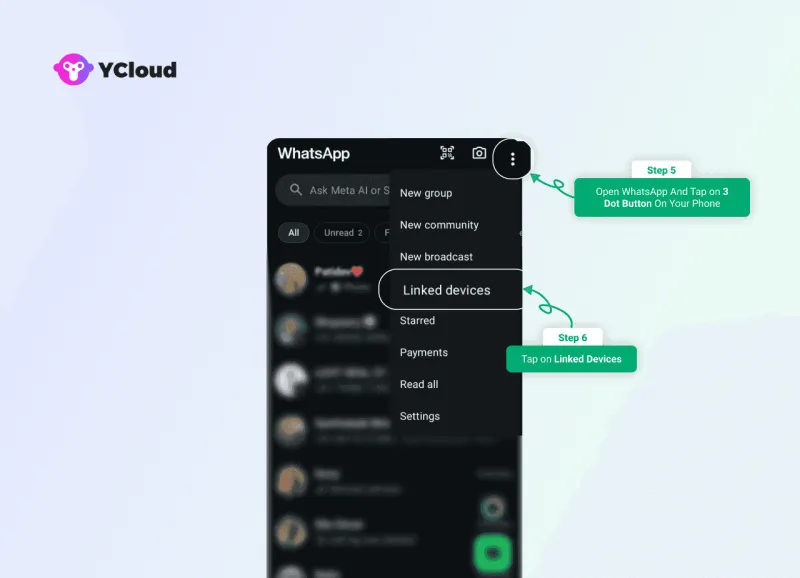Select the search magnifier icon
The height and width of the screenshot is (578, 800).
coord(296,188)
